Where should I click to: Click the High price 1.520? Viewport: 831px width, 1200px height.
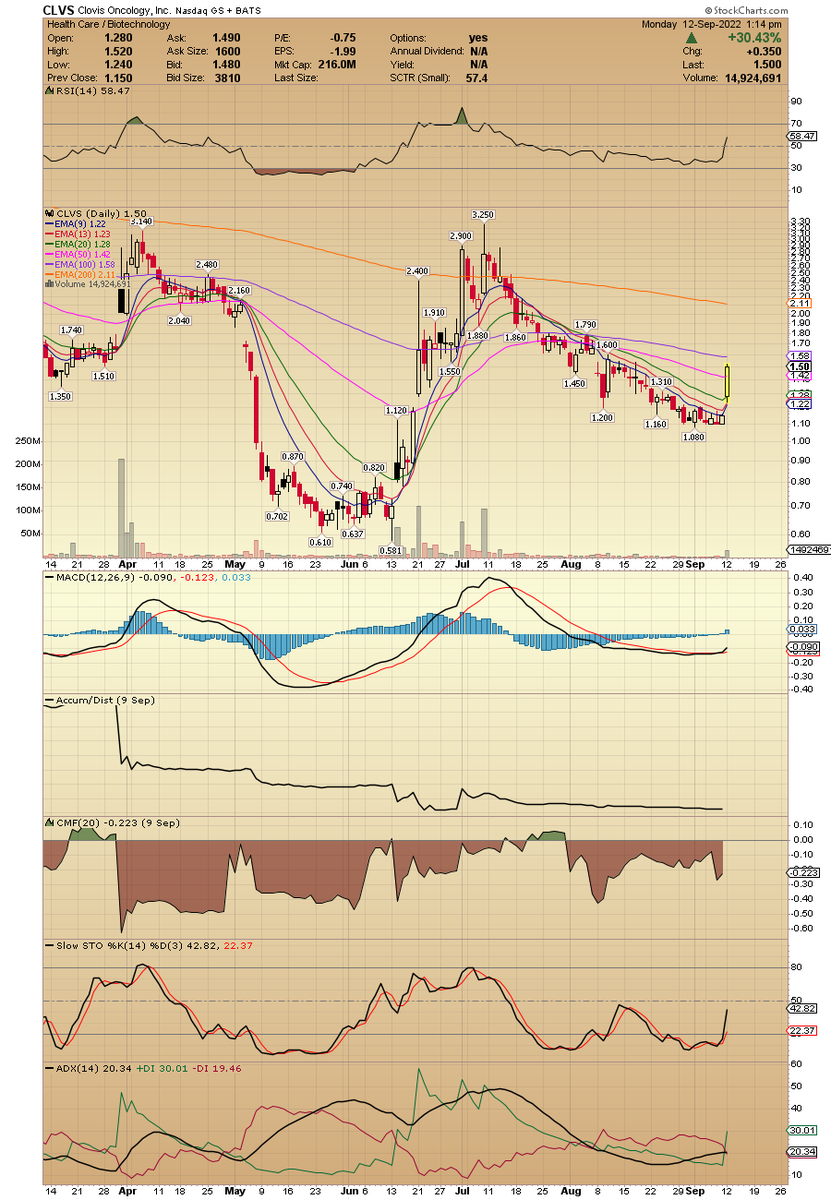[117, 50]
